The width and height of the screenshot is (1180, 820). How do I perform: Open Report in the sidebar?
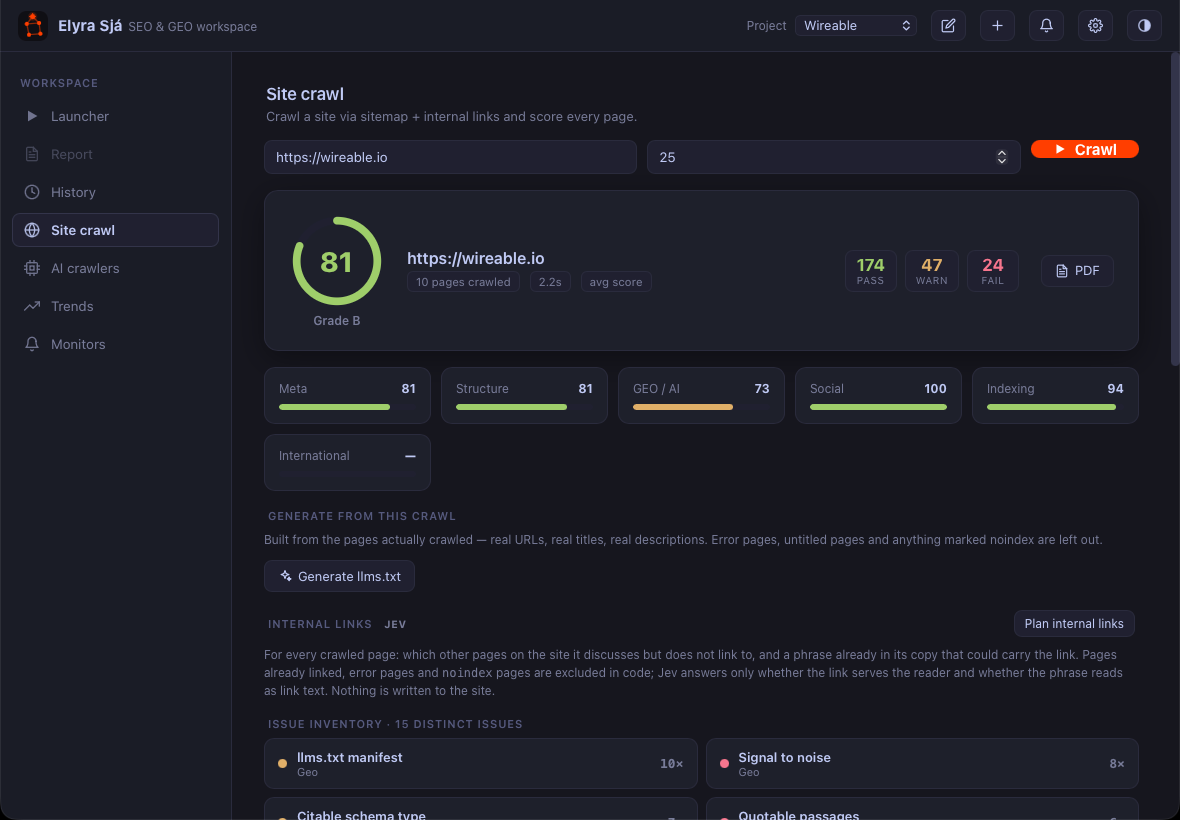tap(115, 154)
